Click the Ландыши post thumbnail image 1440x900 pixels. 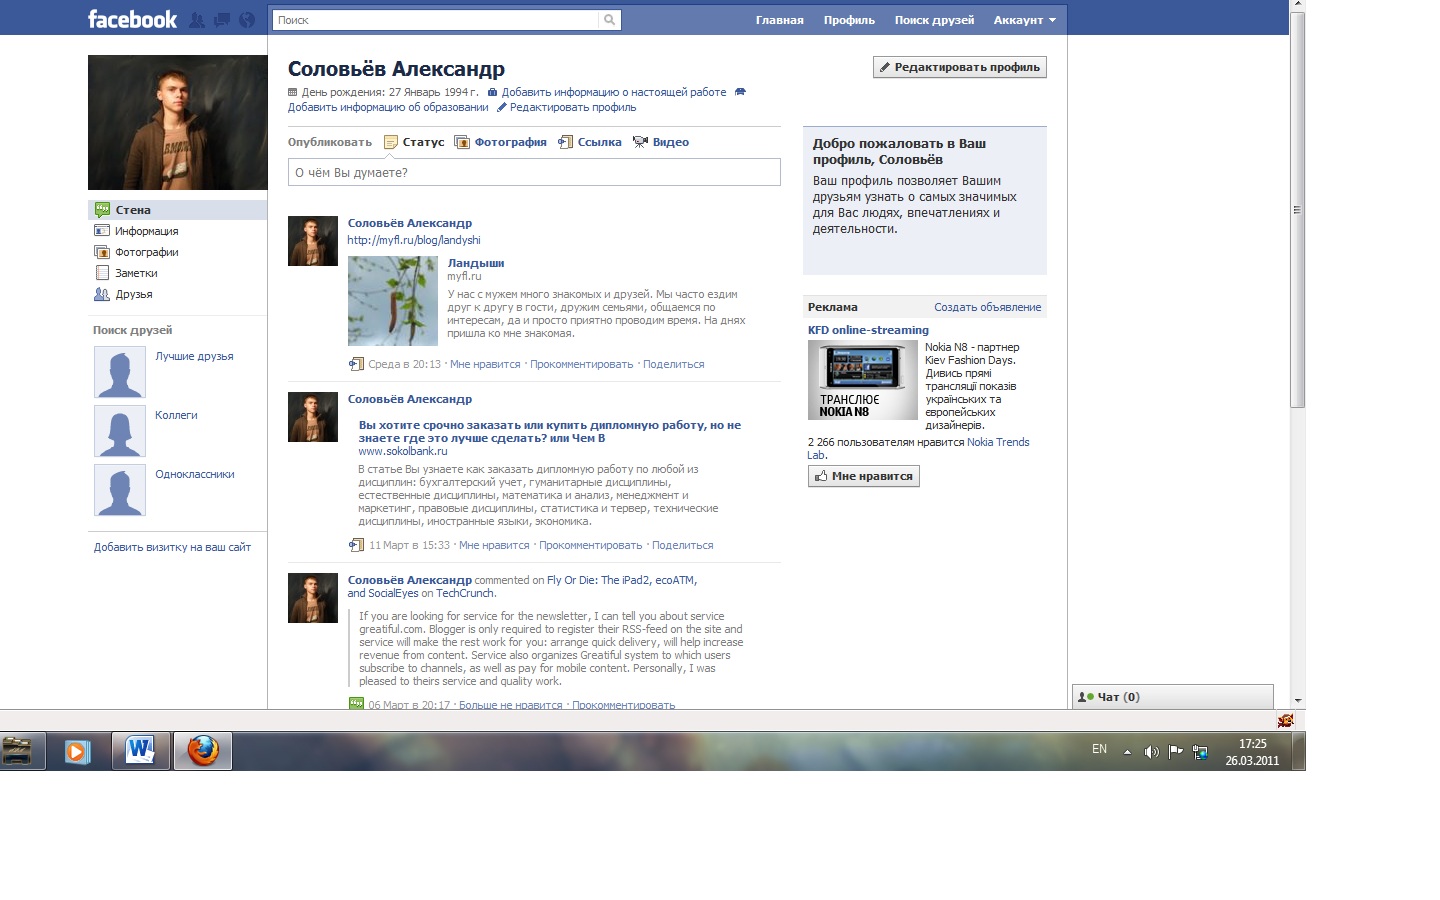[393, 301]
